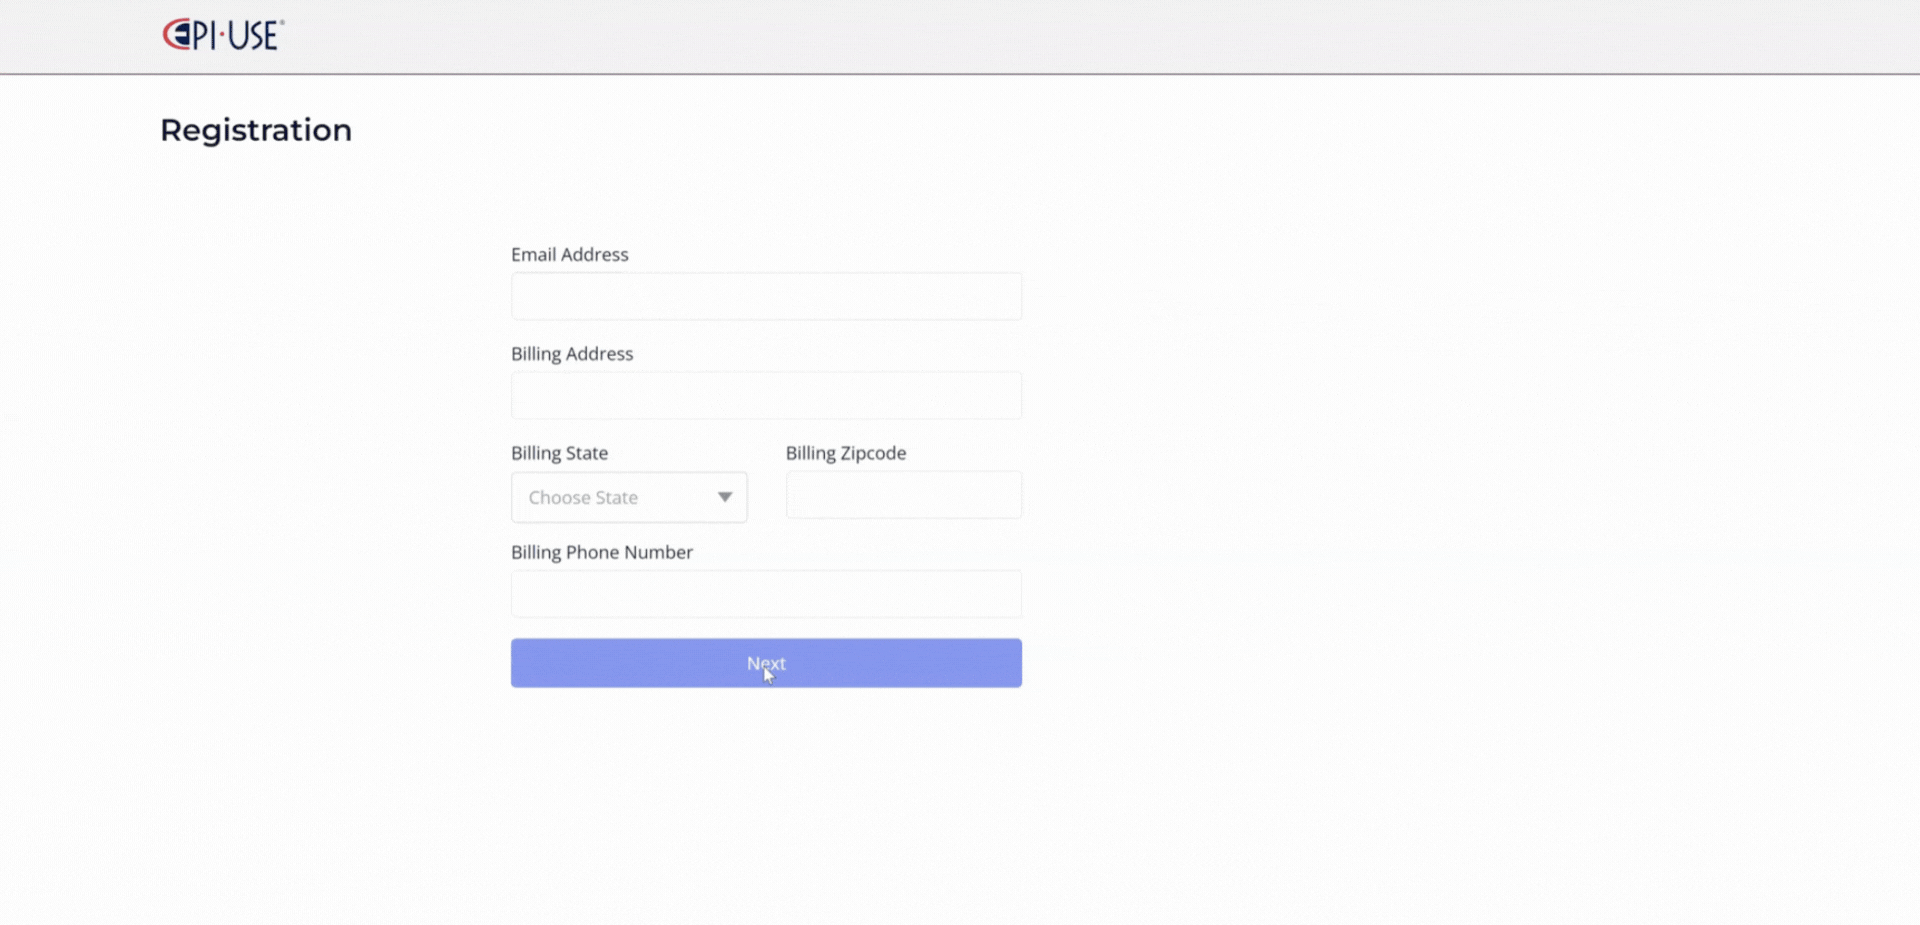Image resolution: width=1920 pixels, height=925 pixels.
Task: Click the "Billing Phone Number" label
Action: click(x=601, y=552)
